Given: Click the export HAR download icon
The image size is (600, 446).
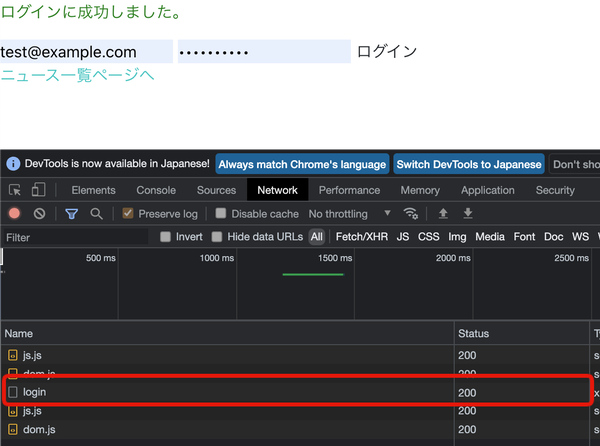Looking at the screenshot, I should pos(468,213).
